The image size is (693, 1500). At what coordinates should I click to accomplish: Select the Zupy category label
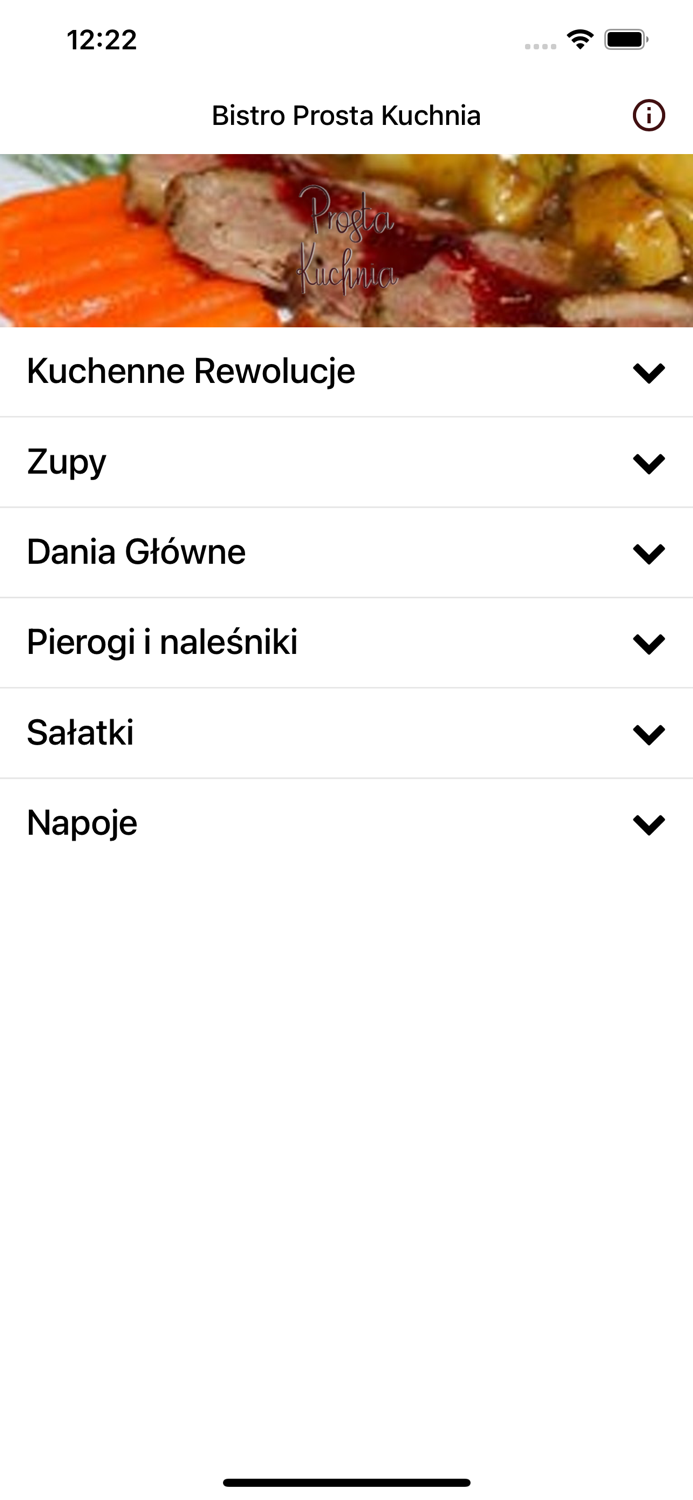[x=67, y=462]
